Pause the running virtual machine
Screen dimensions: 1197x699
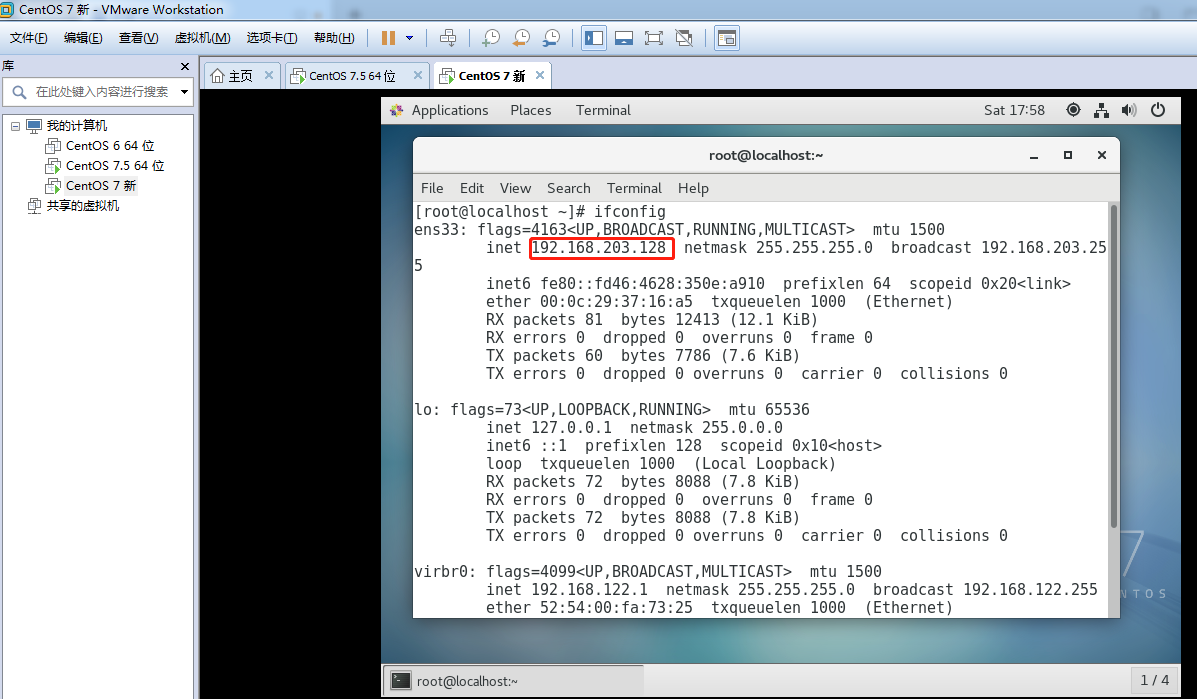point(388,38)
